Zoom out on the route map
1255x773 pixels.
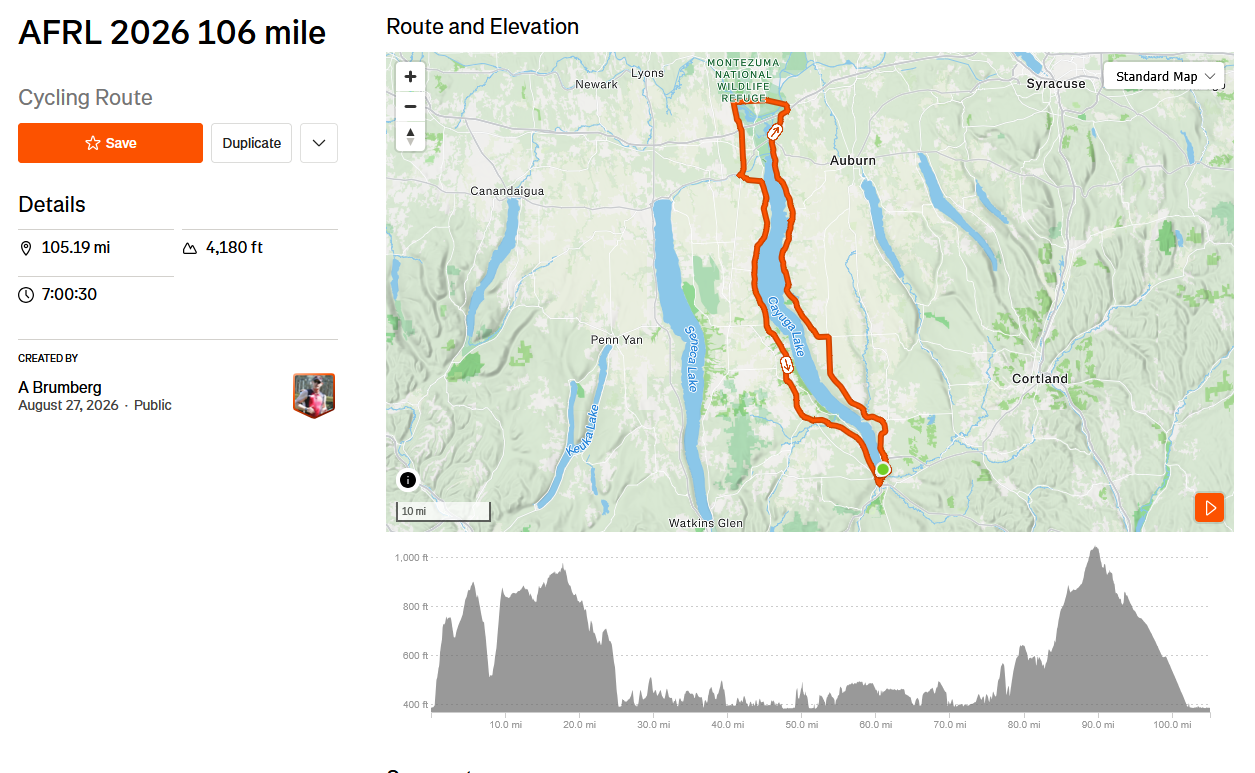(410, 106)
